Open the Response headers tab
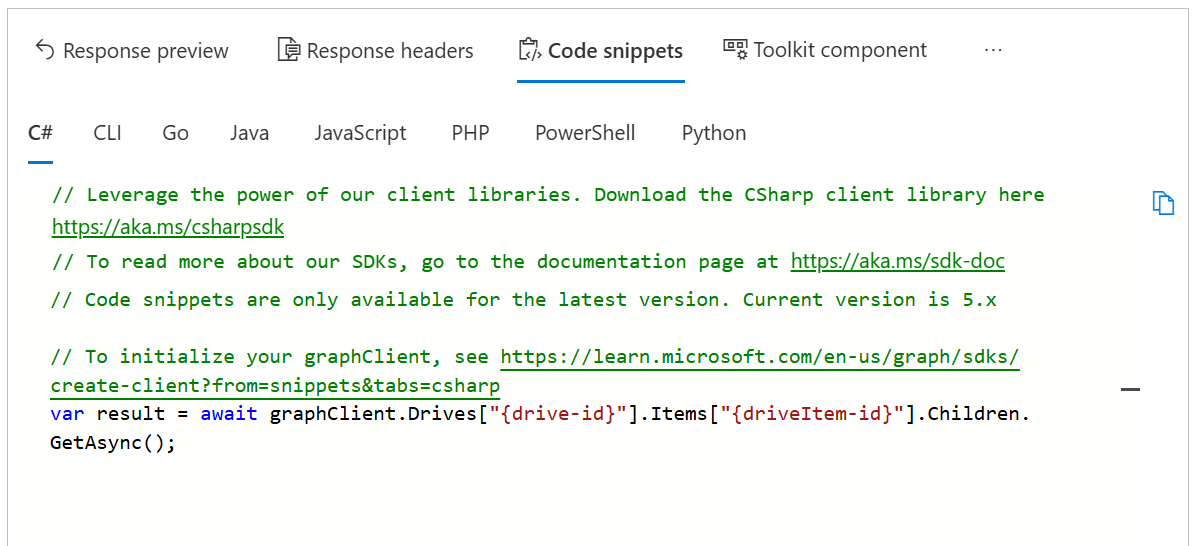 (x=390, y=51)
